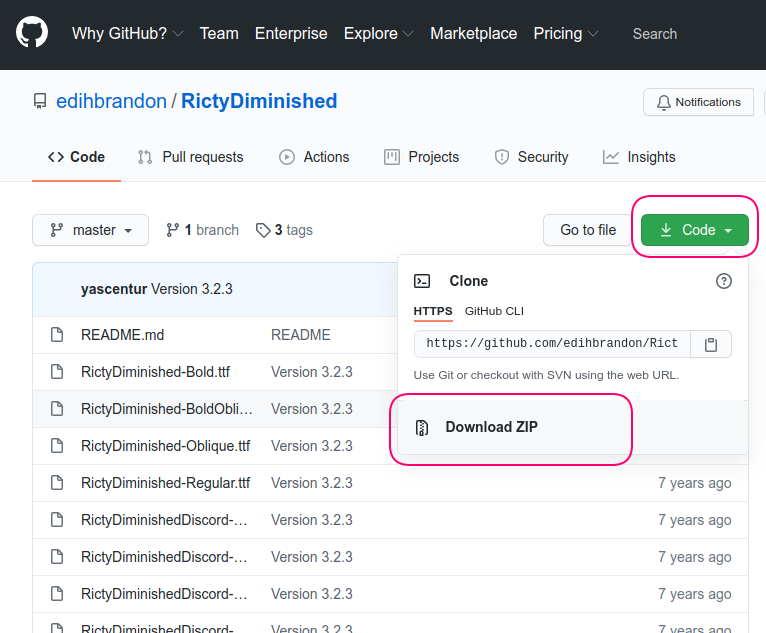Open the master branch selector dropdown
This screenshot has height=633, width=766.
90,230
